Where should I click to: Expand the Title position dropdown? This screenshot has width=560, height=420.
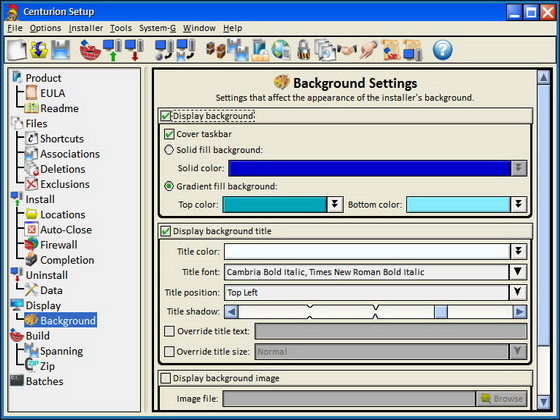(518, 292)
